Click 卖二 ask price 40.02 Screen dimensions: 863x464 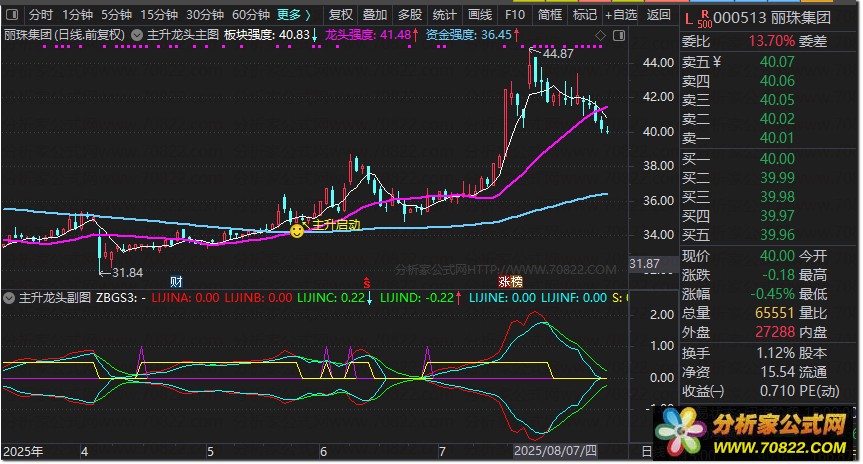point(777,119)
